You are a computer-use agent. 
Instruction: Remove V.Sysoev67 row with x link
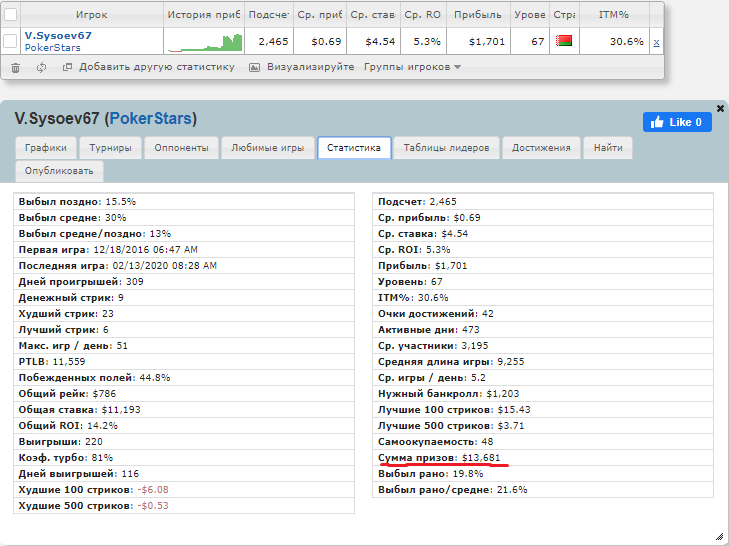coord(656,42)
